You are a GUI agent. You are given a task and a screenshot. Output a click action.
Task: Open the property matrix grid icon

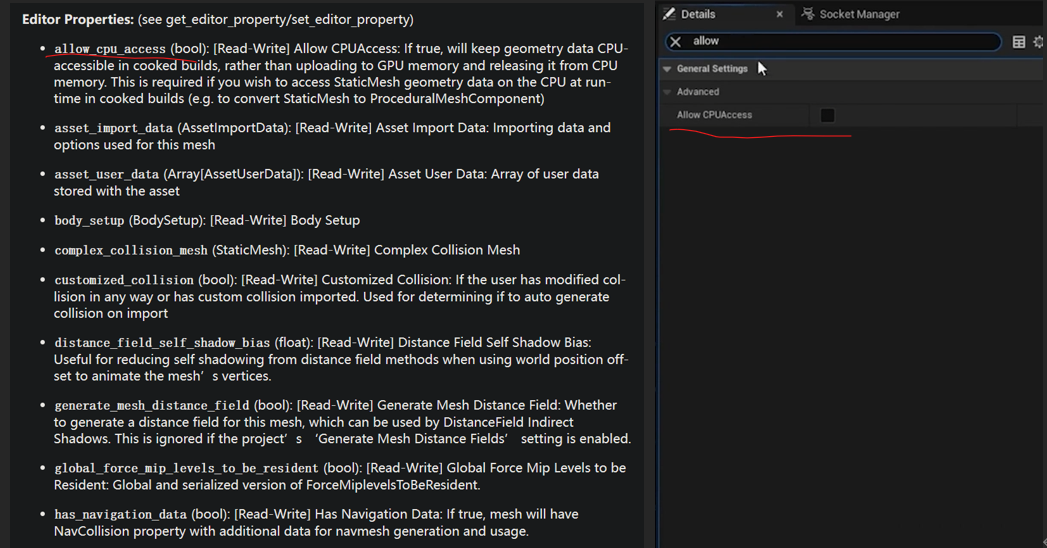pyautogui.click(x=1018, y=42)
